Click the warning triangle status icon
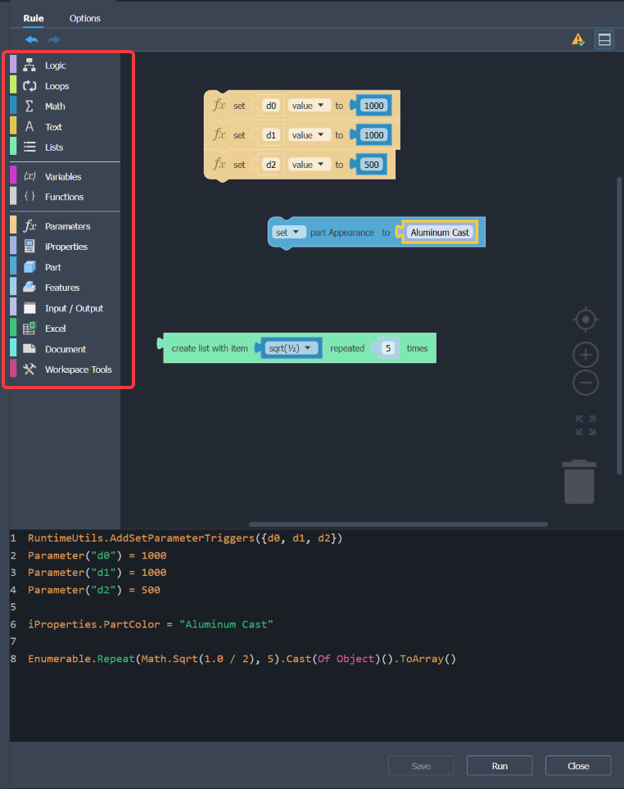 [x=578, y=39]
